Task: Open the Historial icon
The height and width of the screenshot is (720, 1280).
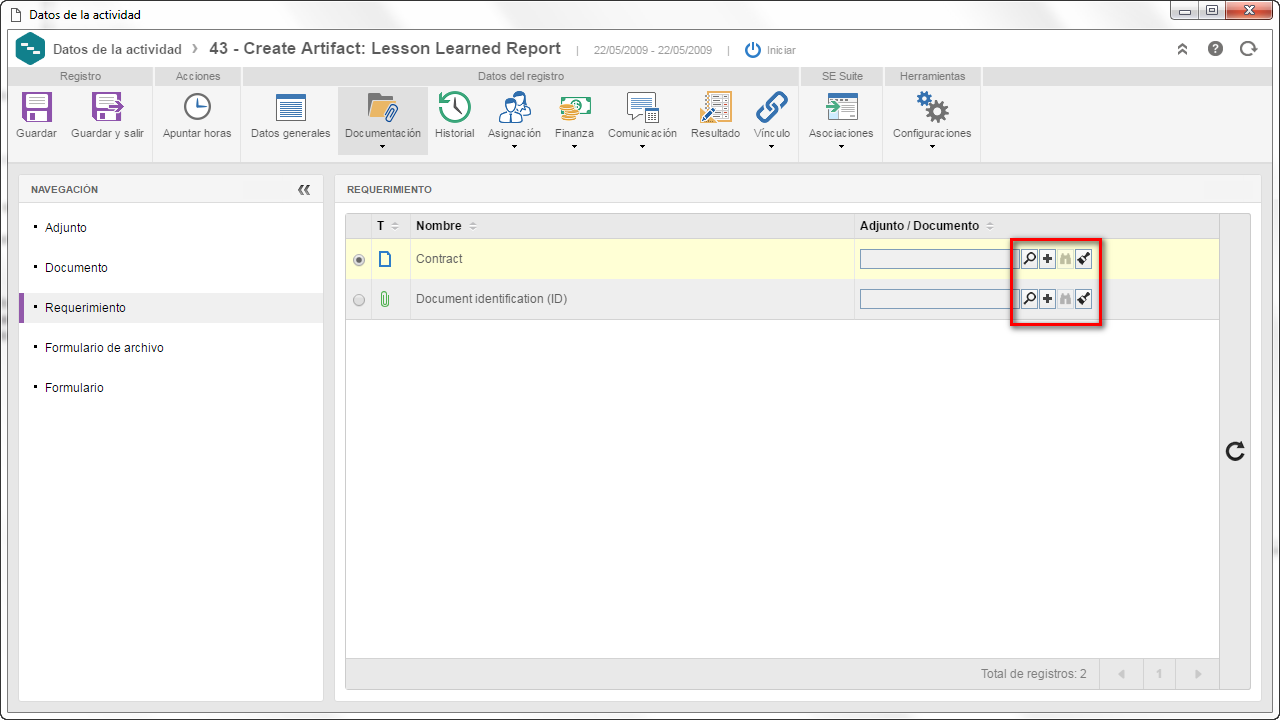Action: pos(455,107)
